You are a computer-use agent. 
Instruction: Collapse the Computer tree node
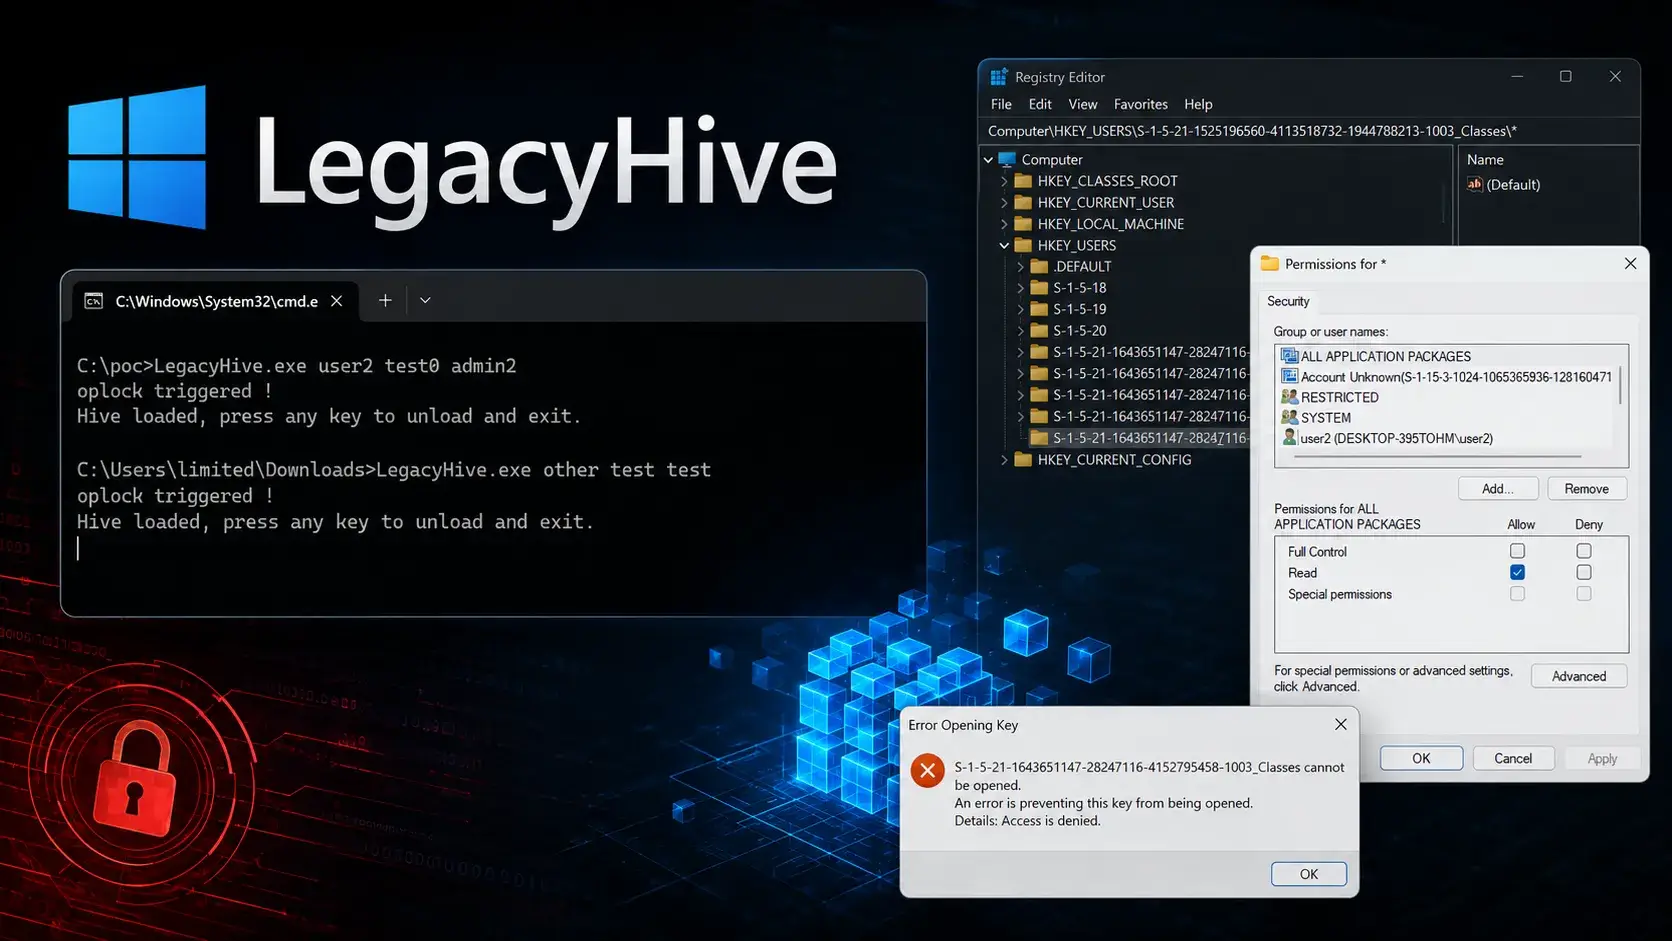coord(988,160)
